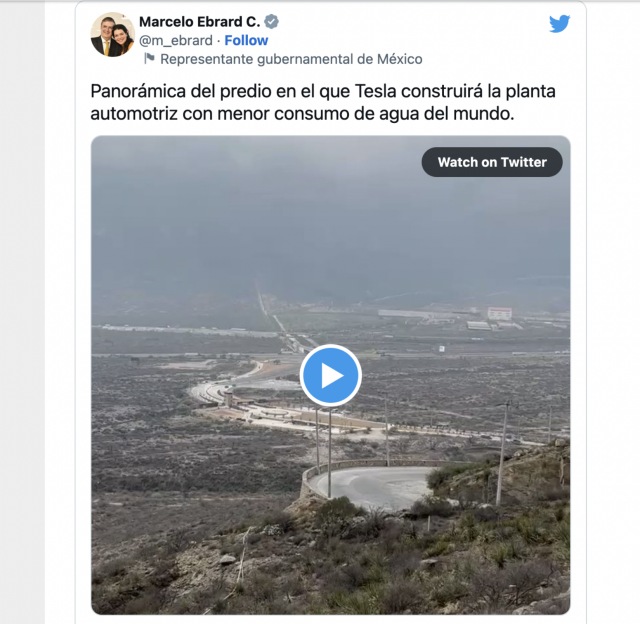Click the verified badge beside Marcelo Ebrard C.
640x624 pixels.
click(x=271, y=22)
